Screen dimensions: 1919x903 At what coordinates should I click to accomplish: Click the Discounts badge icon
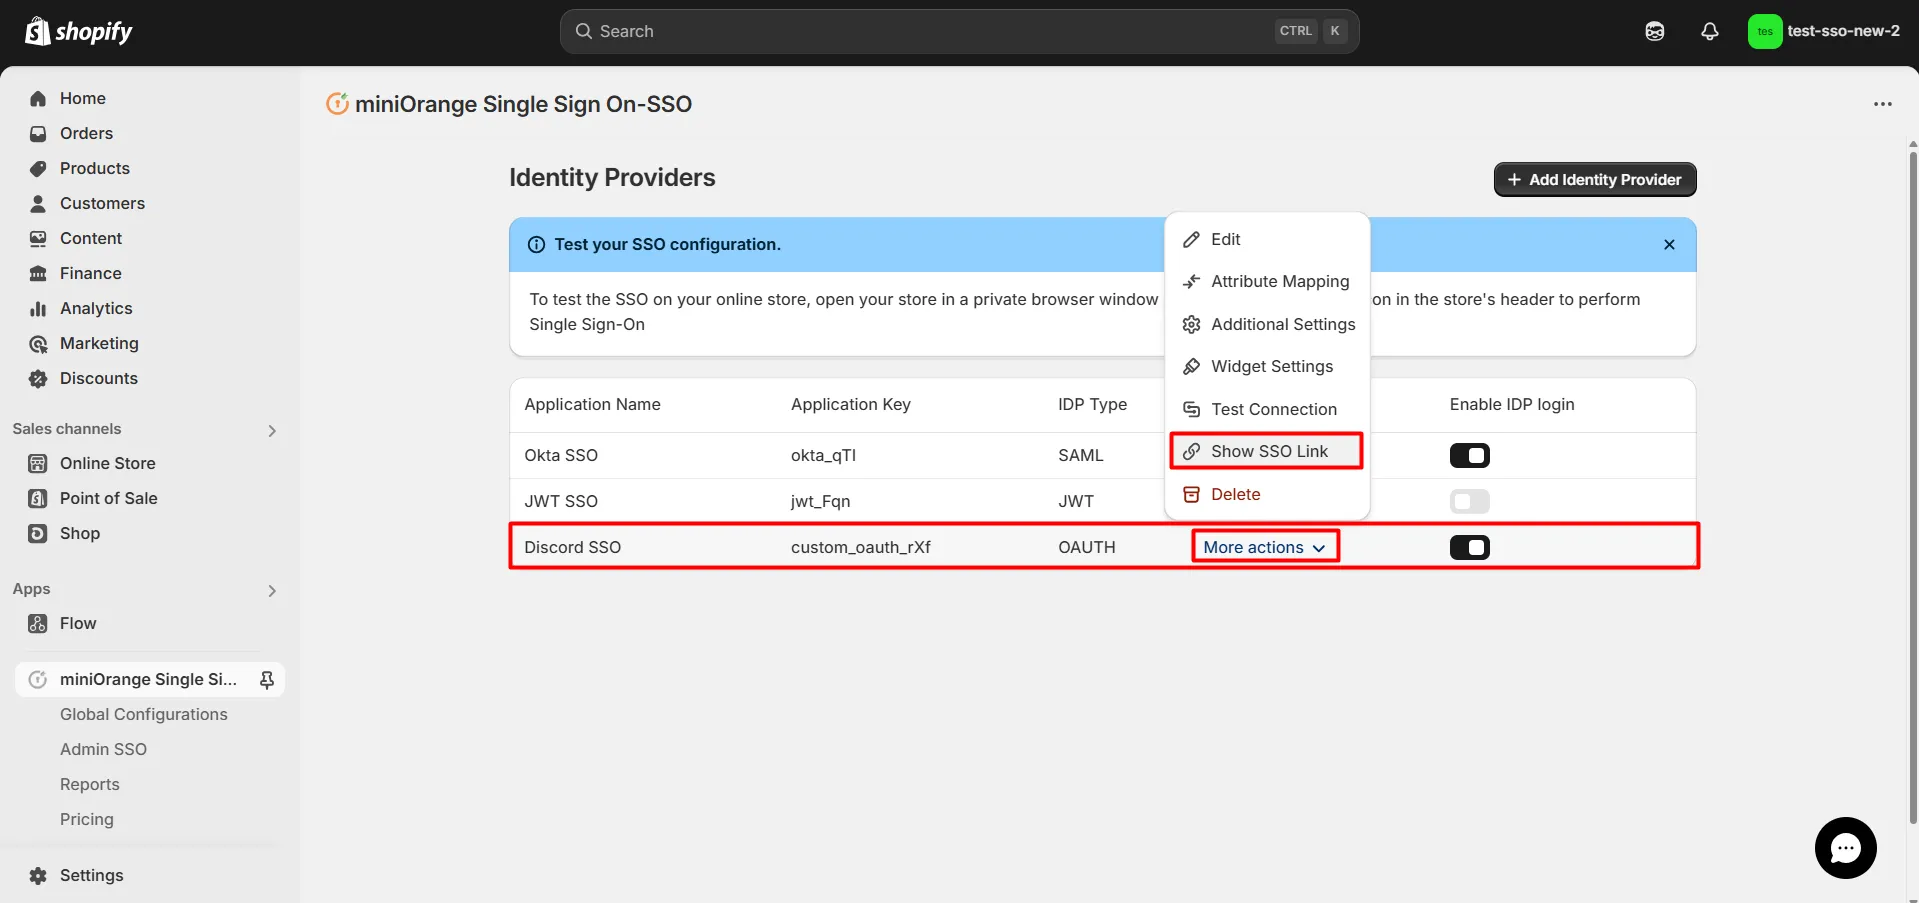coord(38,379)
